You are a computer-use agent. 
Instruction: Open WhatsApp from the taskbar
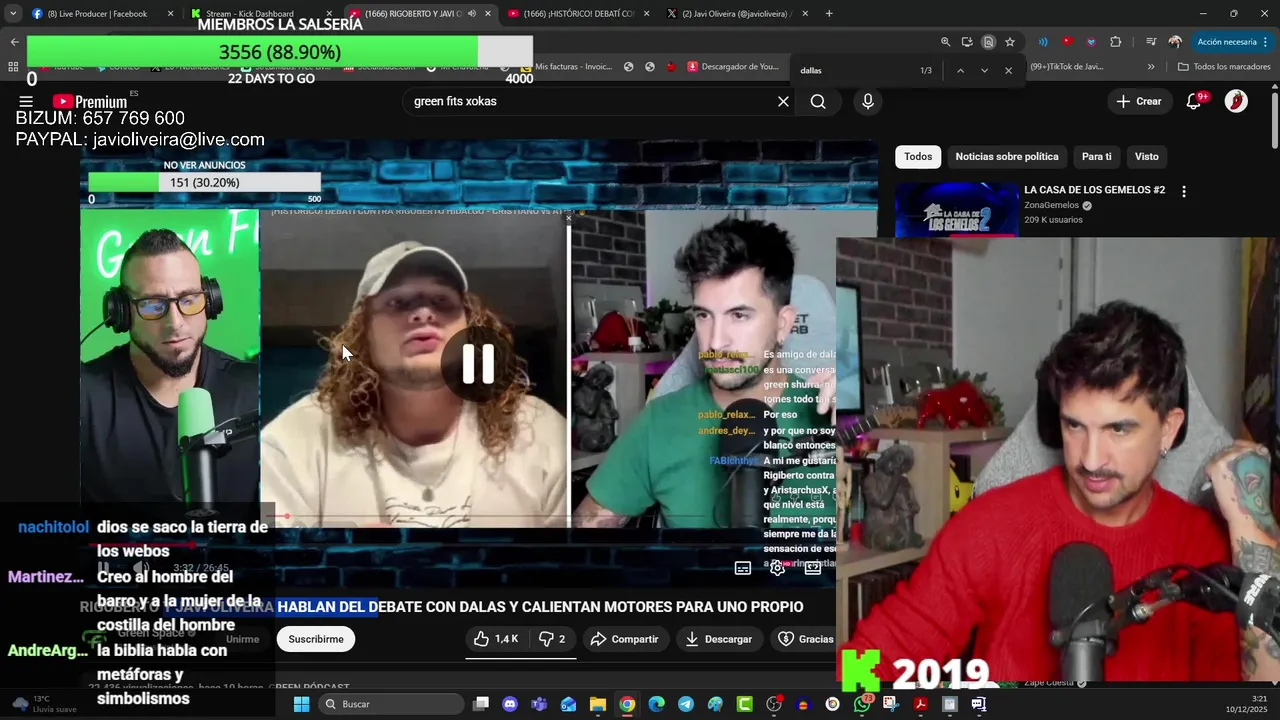862,704
